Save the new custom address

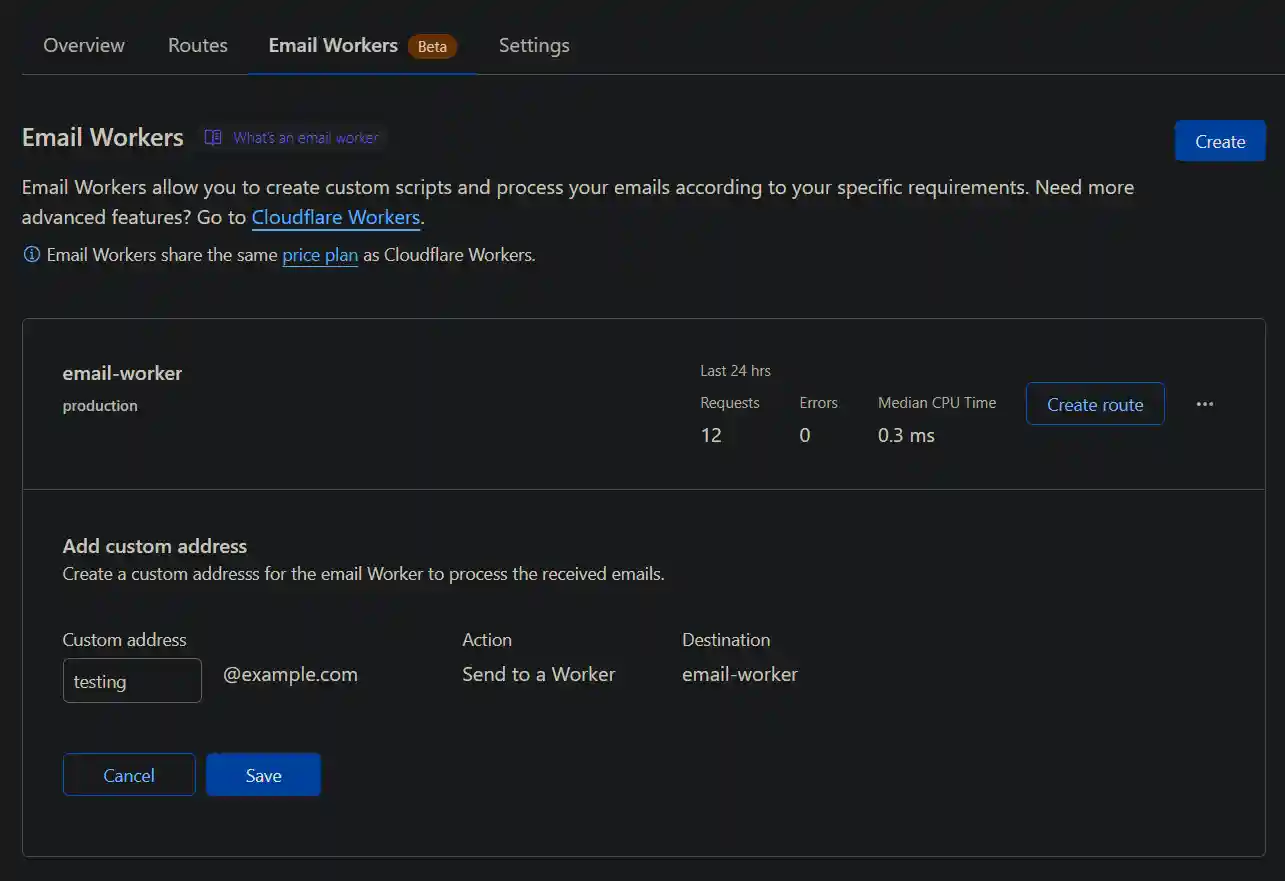coord(263,774)
